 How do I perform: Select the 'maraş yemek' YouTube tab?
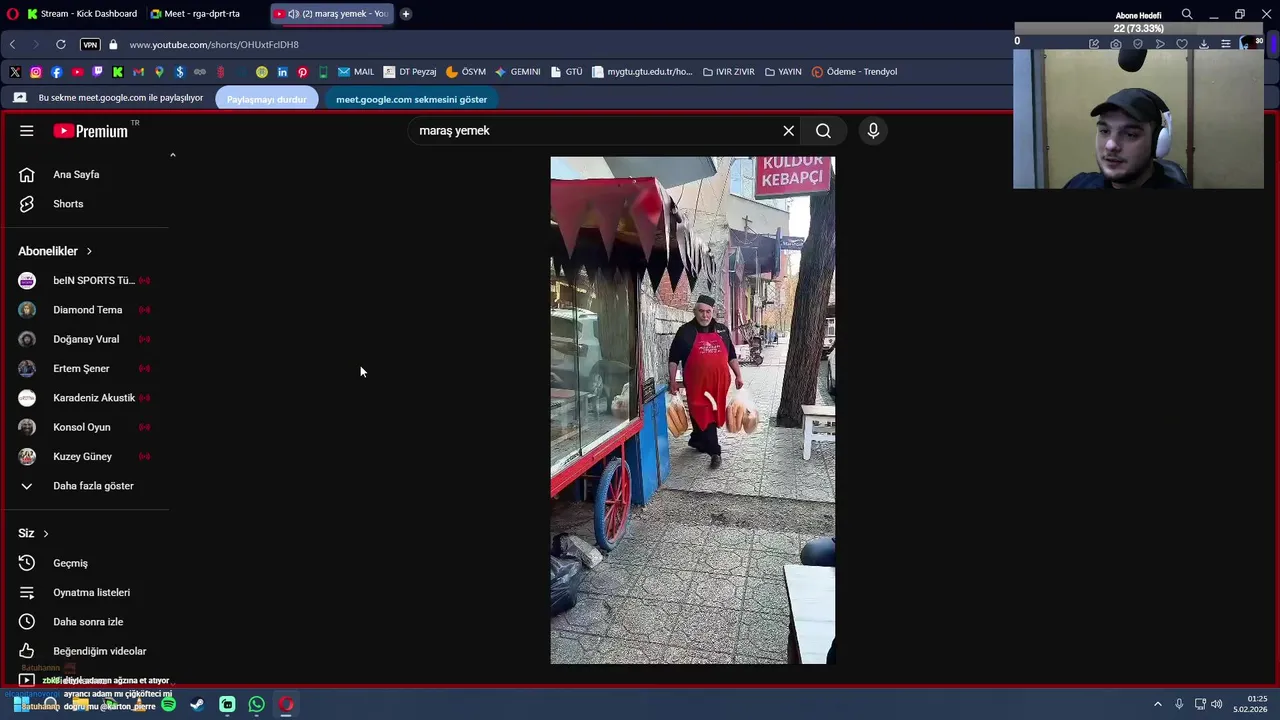331,14
